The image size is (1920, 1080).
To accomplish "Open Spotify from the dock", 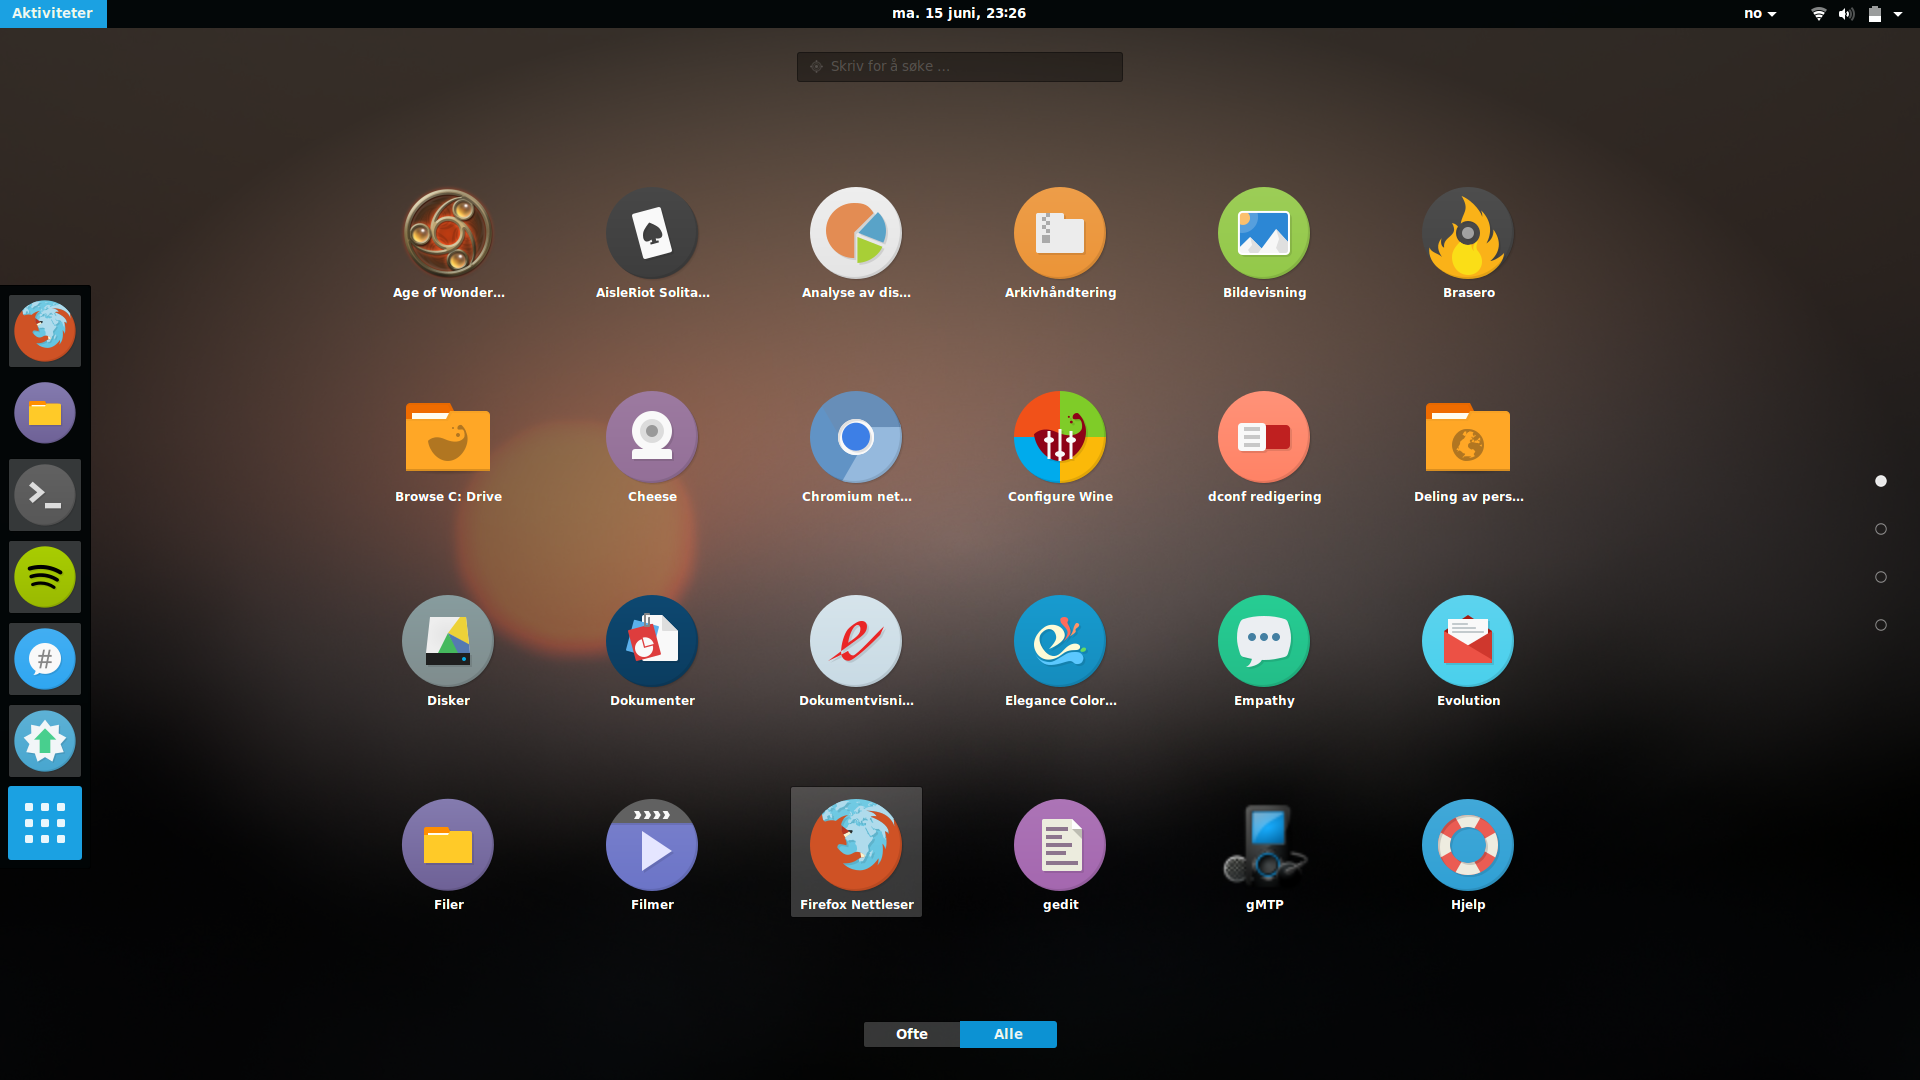I will point(45,577).
